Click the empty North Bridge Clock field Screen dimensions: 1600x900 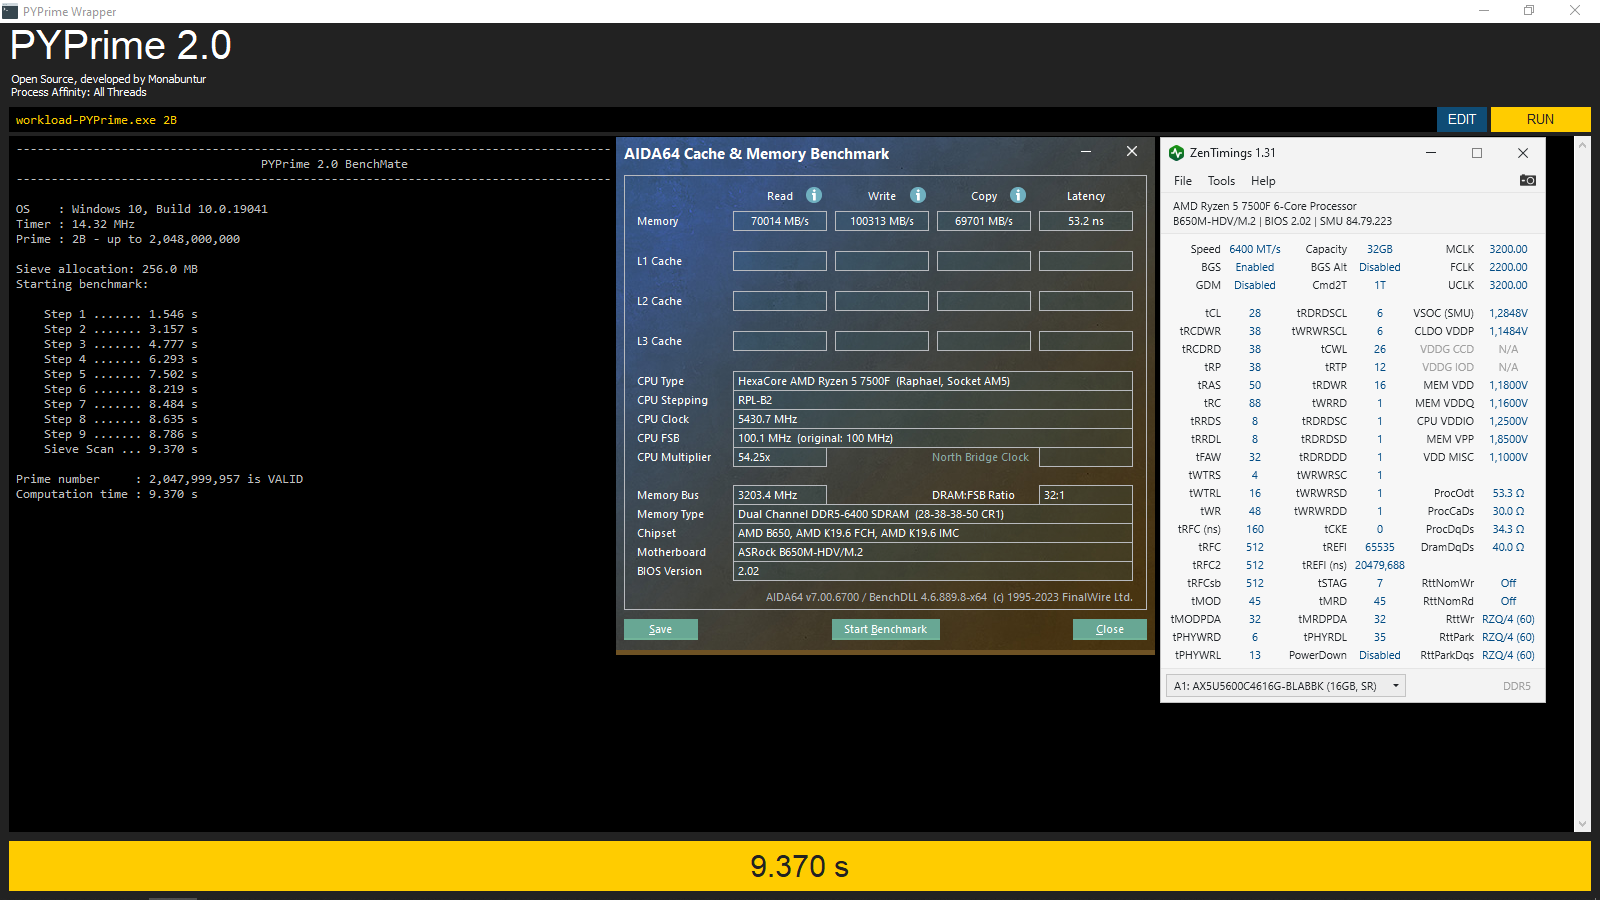tap(1086, 457)
